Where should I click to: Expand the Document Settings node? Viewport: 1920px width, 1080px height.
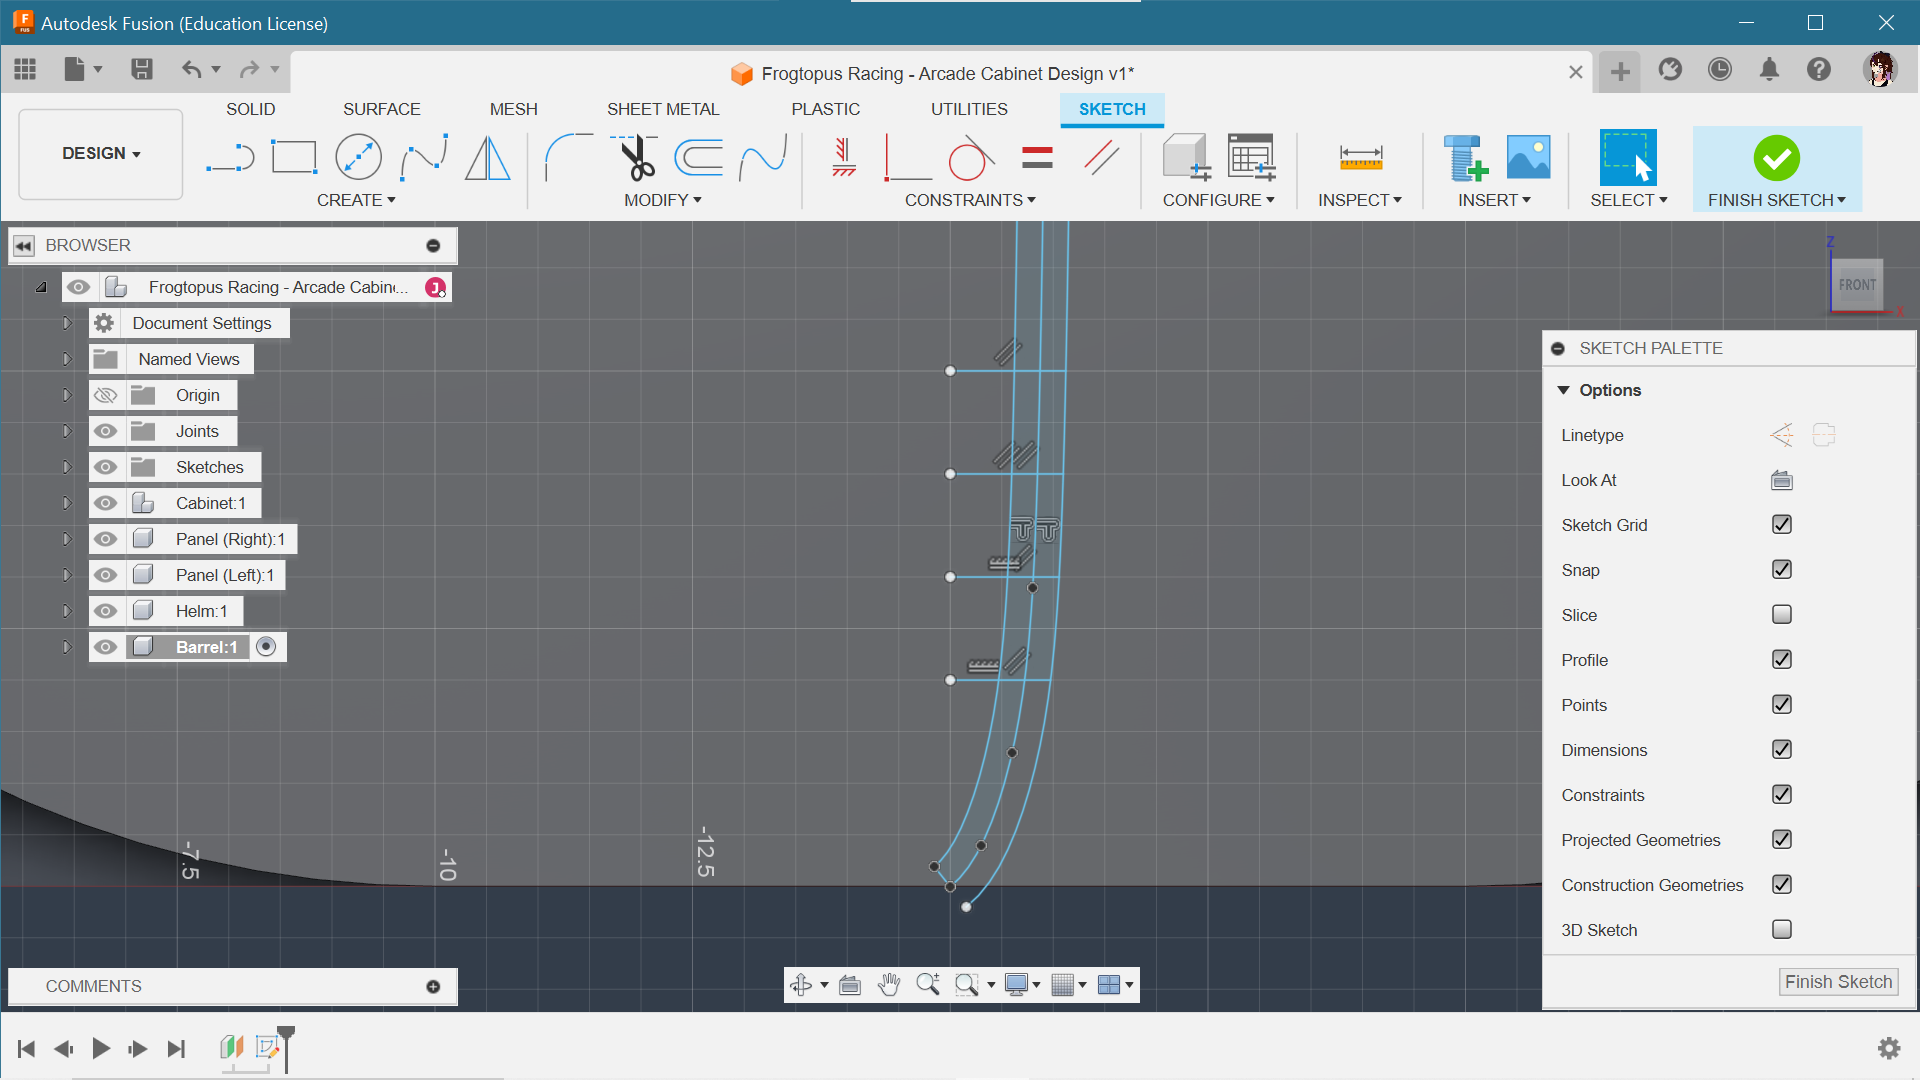pyautogui.click(x=66, y=323)
